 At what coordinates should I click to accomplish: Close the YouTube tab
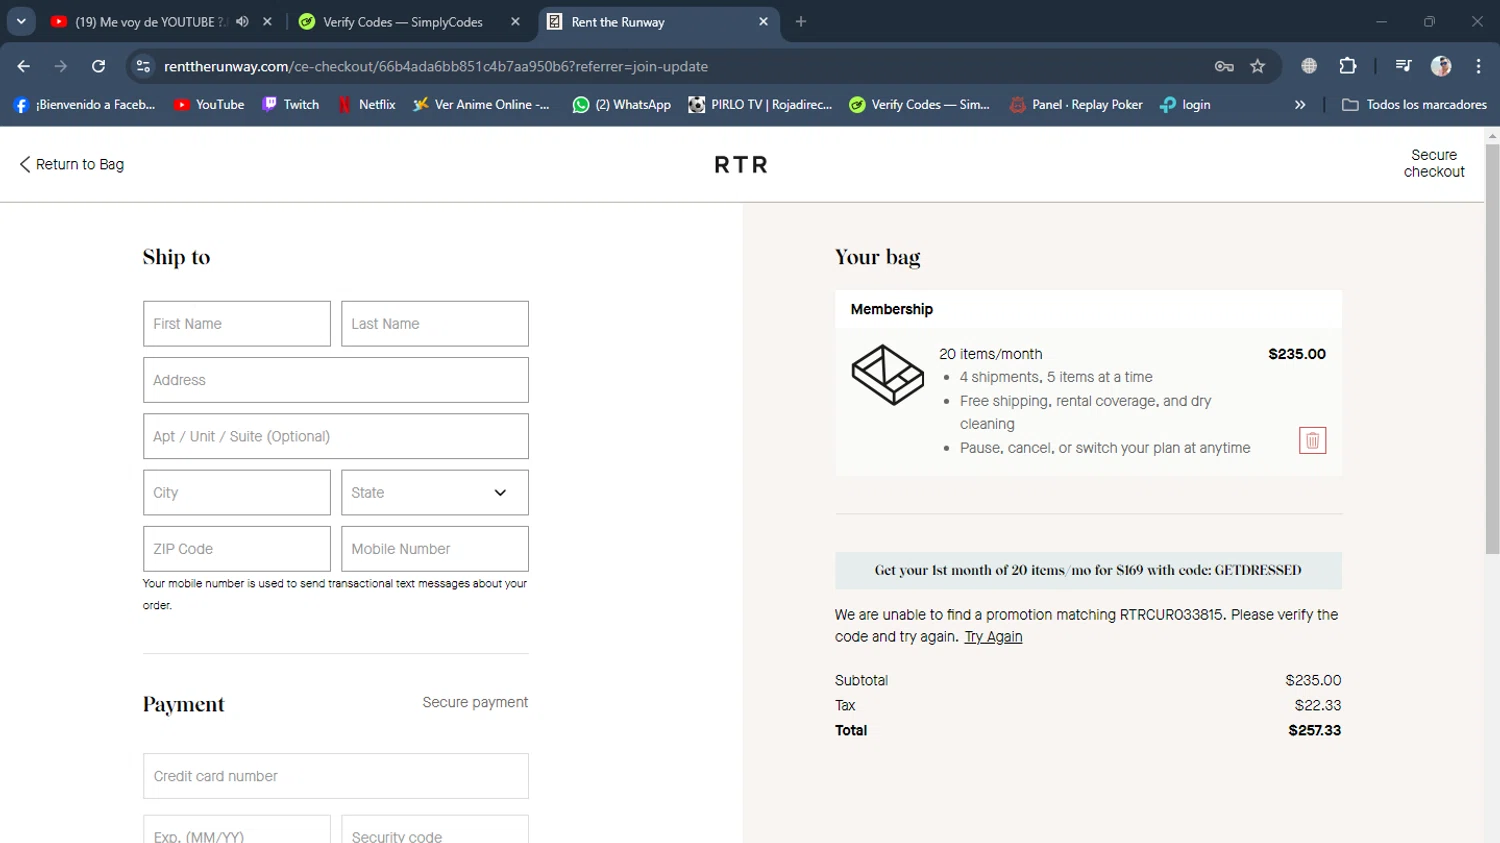(x=267, y=21)
